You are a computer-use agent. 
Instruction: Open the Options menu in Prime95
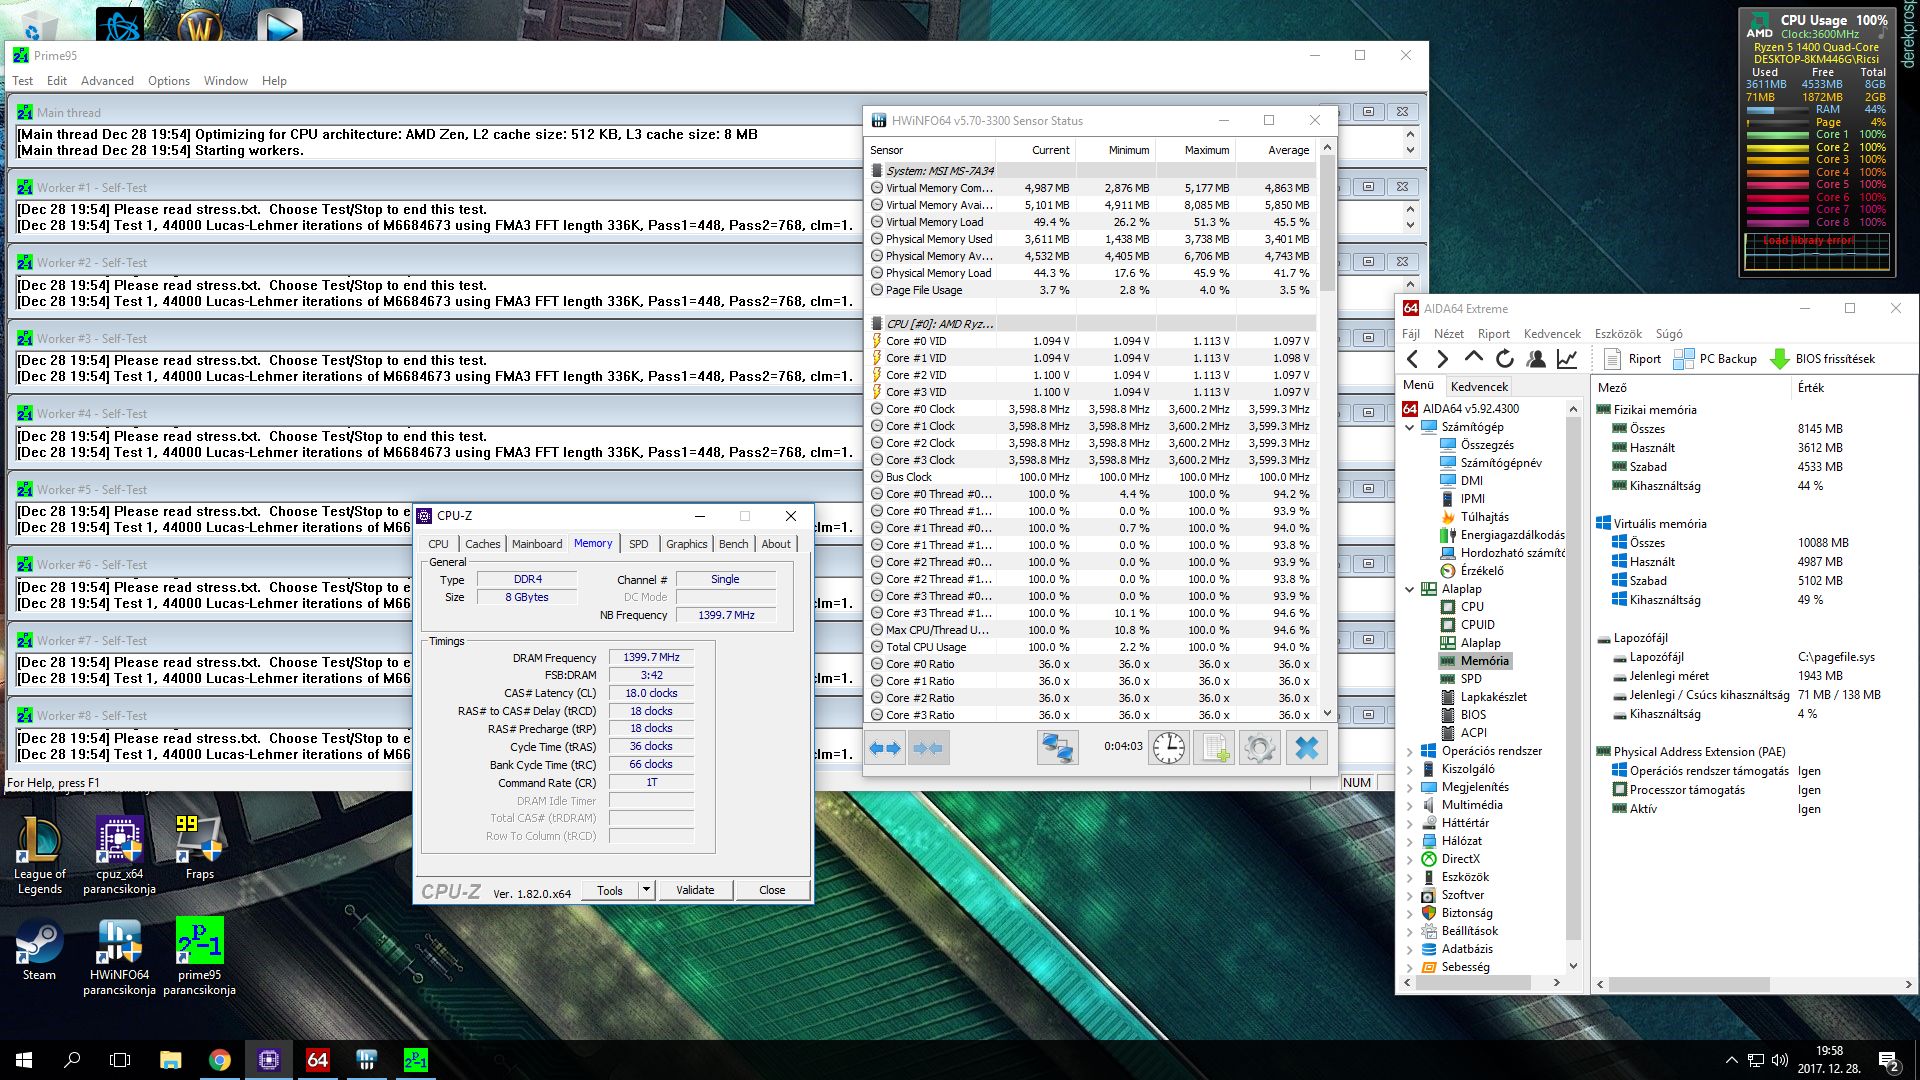click(168, 81)
